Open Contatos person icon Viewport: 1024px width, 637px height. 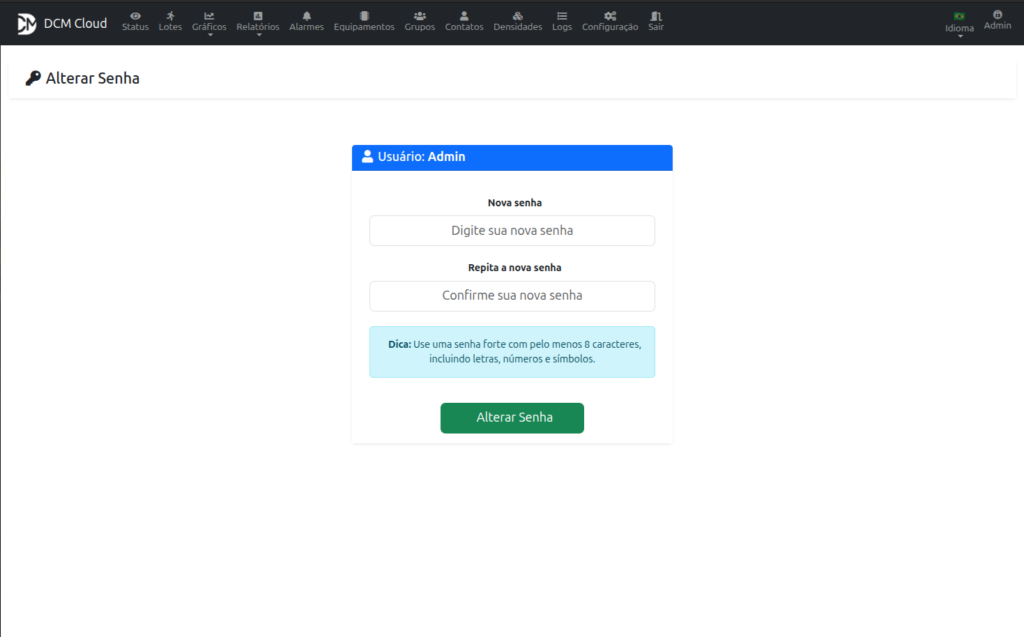464,16
